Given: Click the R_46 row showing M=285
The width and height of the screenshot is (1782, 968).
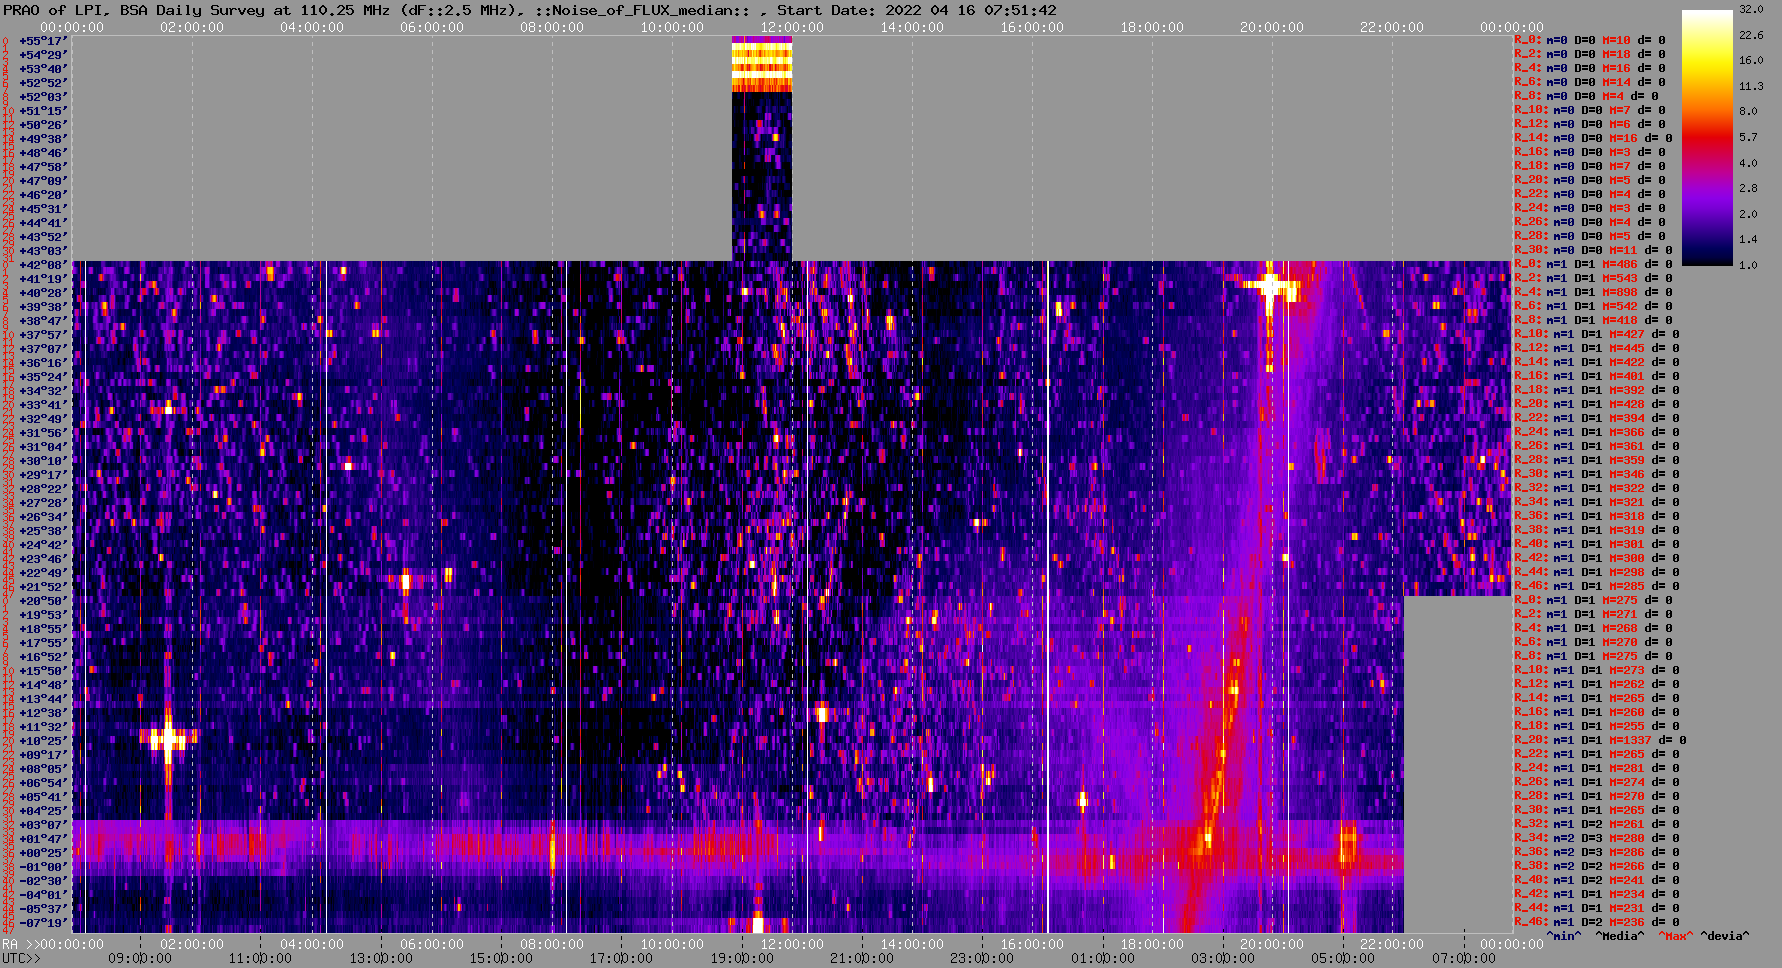Looking at the screenshot, I should (1597, 587).
